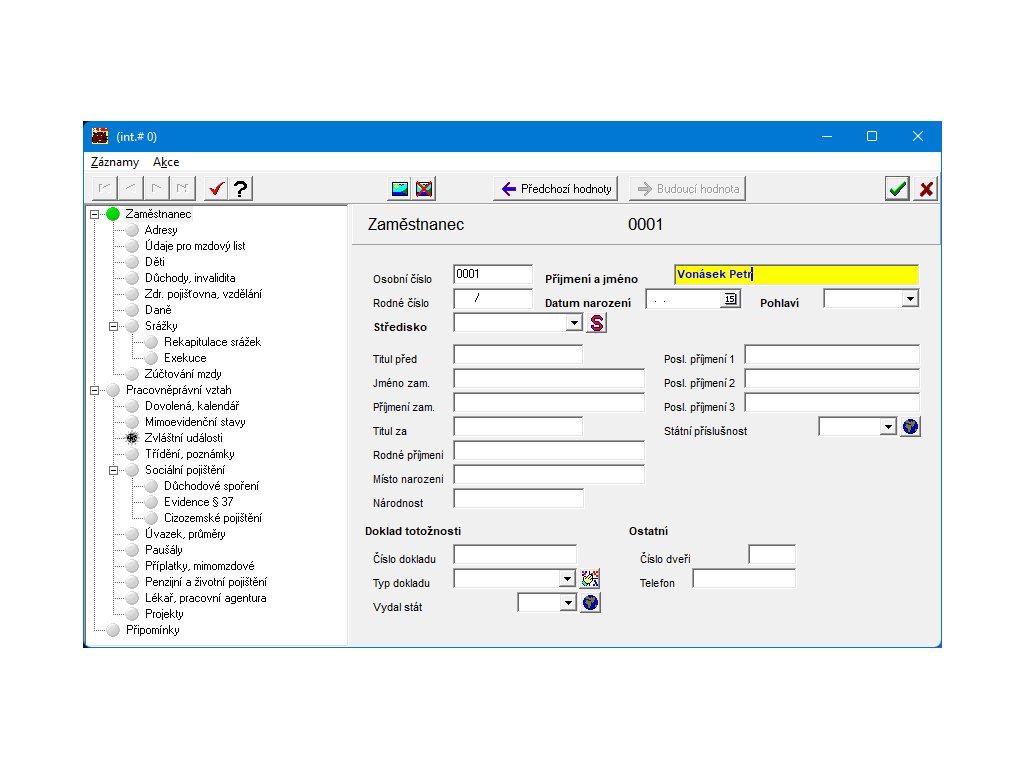The image size is (1024, 768).
Task: Click the red checkmark toolbar icon
Action: (x=215, y=188)
